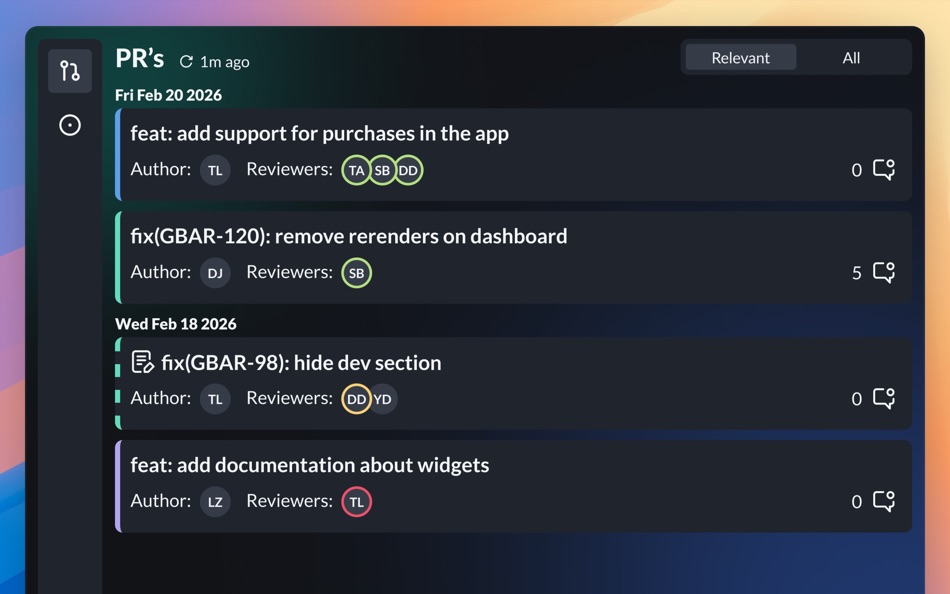Open comments for the widgets documentation PR
This screenshot has height=594, width=950.
[x=882, y=501]
